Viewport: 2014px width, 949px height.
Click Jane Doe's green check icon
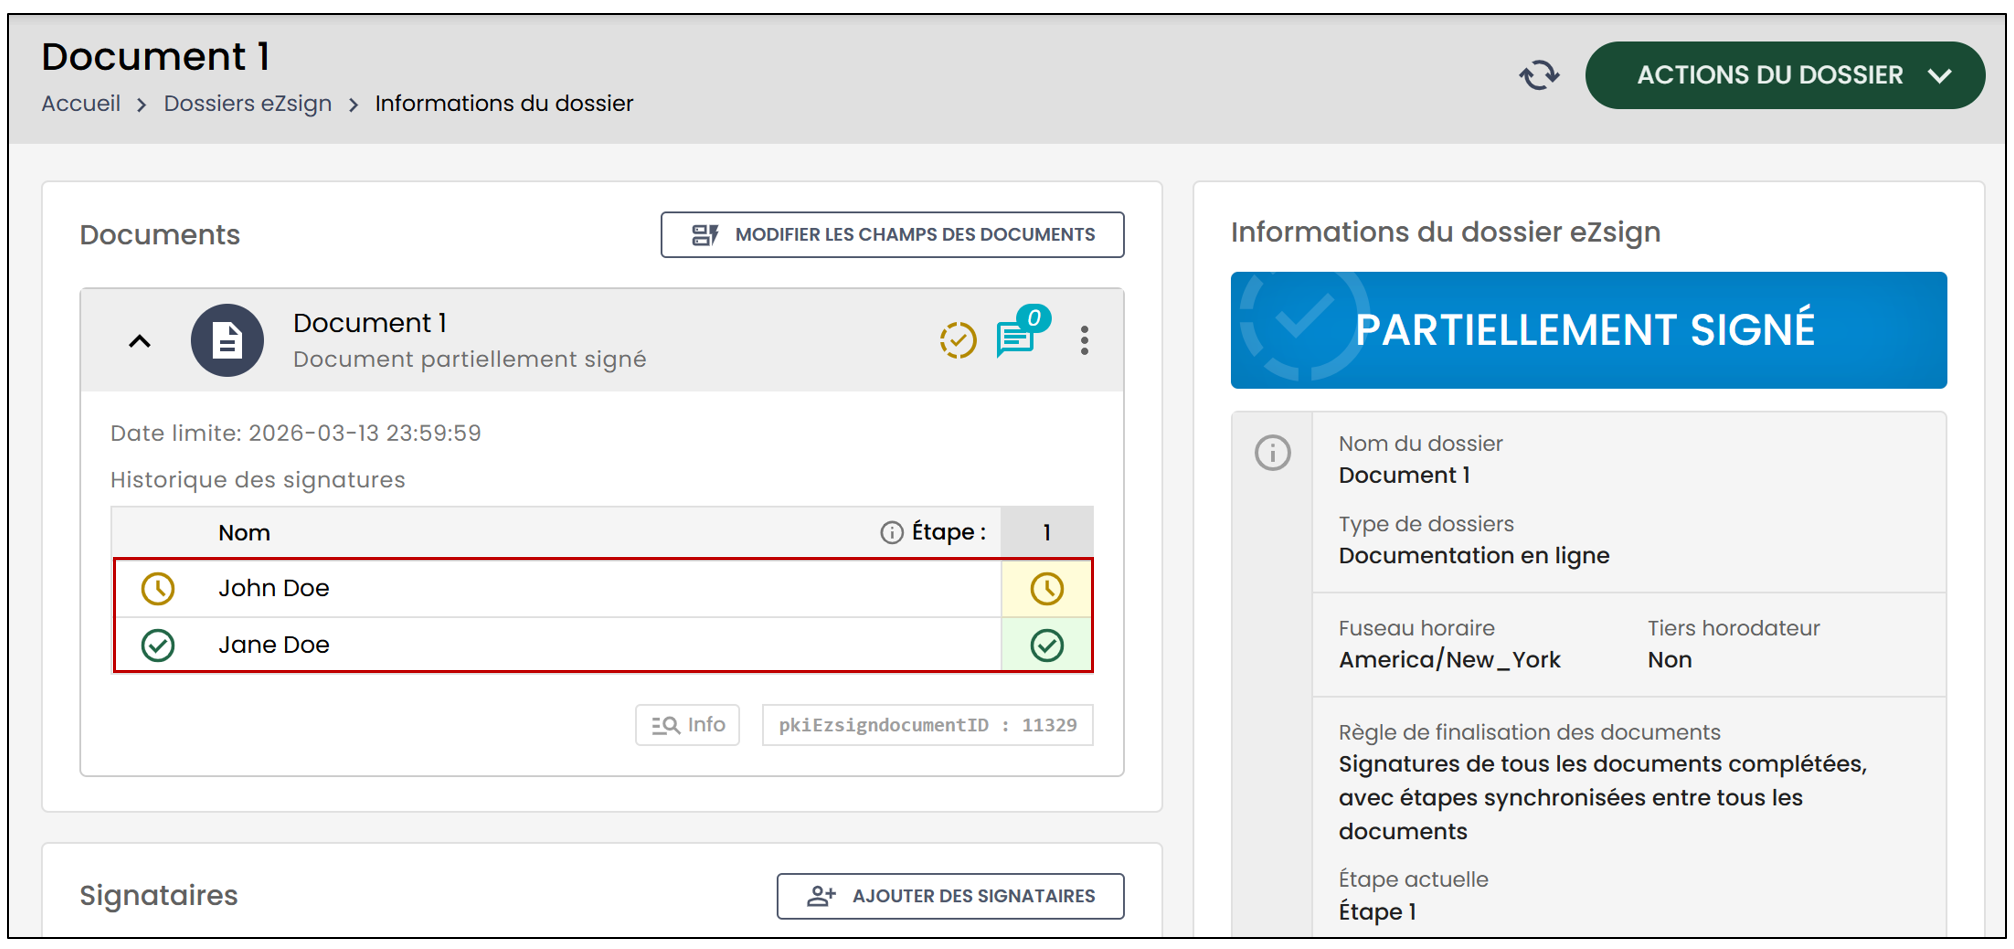158,645
